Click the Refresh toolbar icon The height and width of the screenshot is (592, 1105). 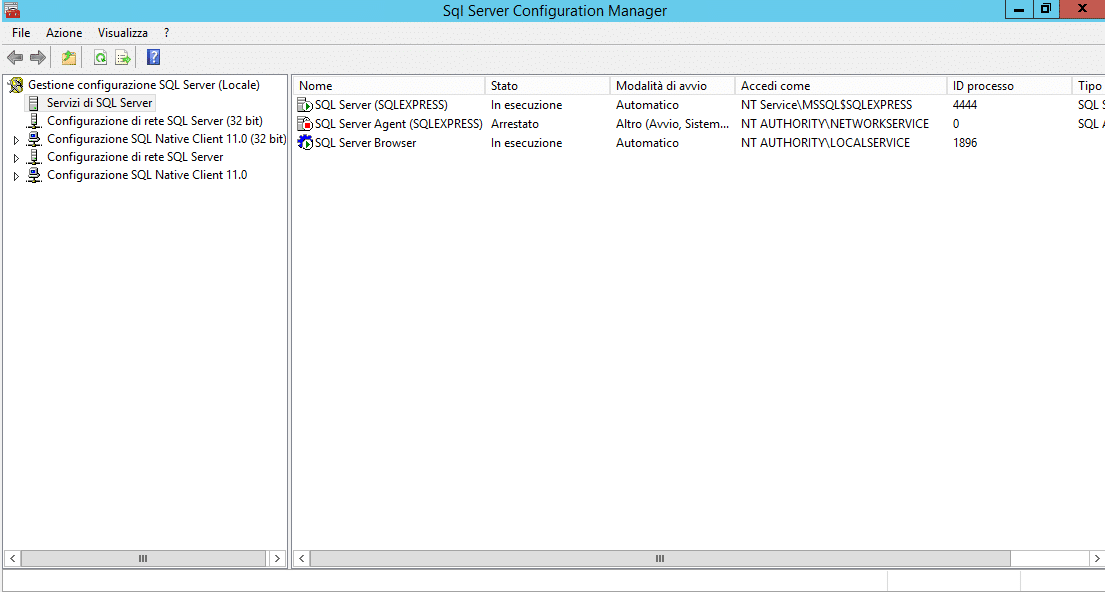pyautogui.click(x=100, y=58)
